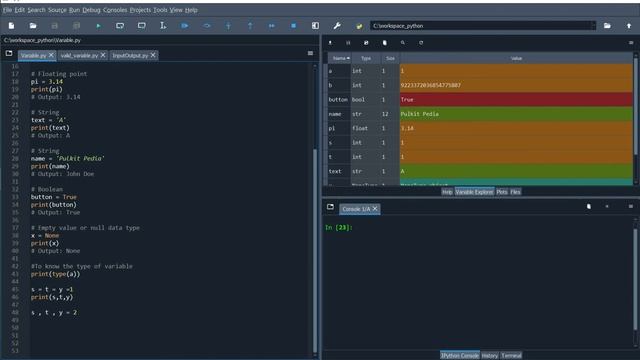Close Console 1/A tab
This screenshot has width=640, height=360.
pyautogui.click(x=375, y=209)
